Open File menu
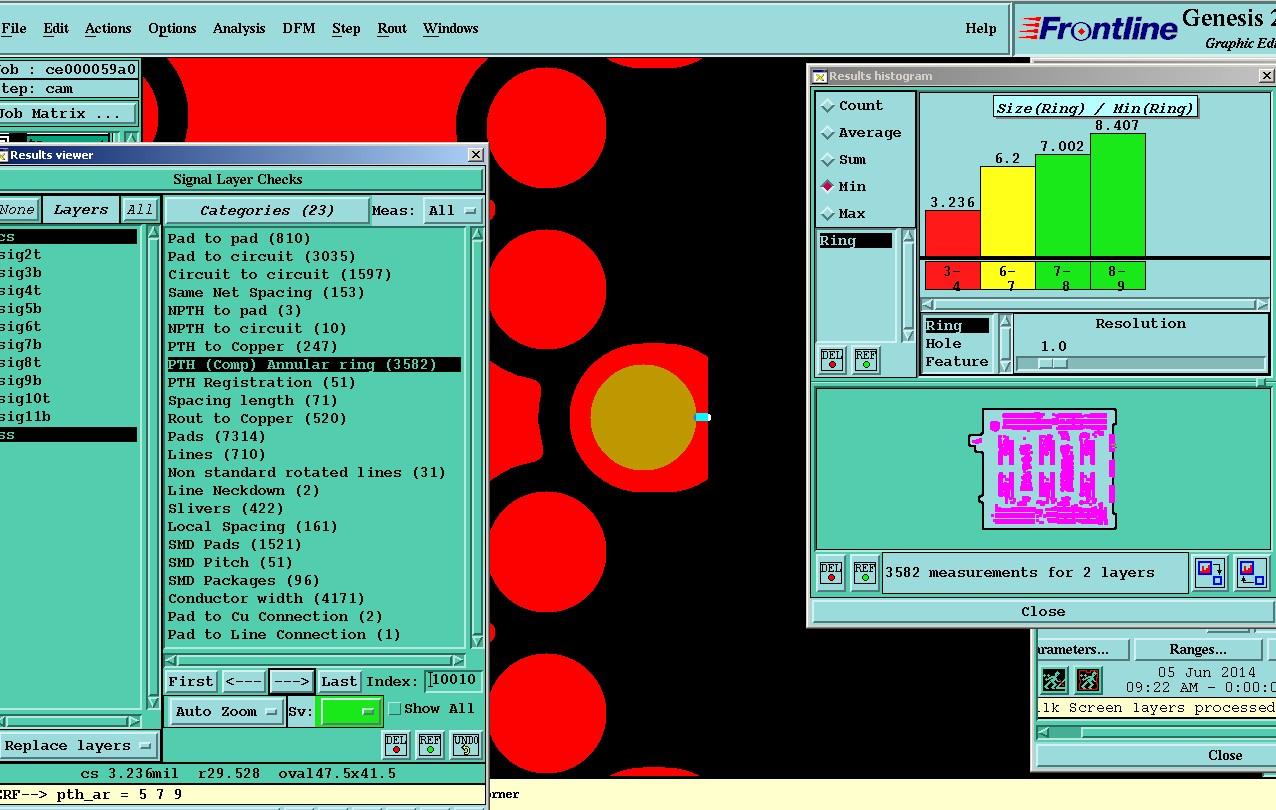Image resolution: width=1276 pixels, height=810 pixels. [x=14, y=28]
